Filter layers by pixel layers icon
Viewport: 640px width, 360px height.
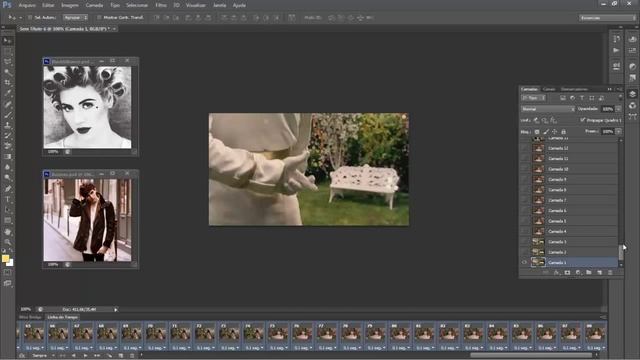click(562, 98)
